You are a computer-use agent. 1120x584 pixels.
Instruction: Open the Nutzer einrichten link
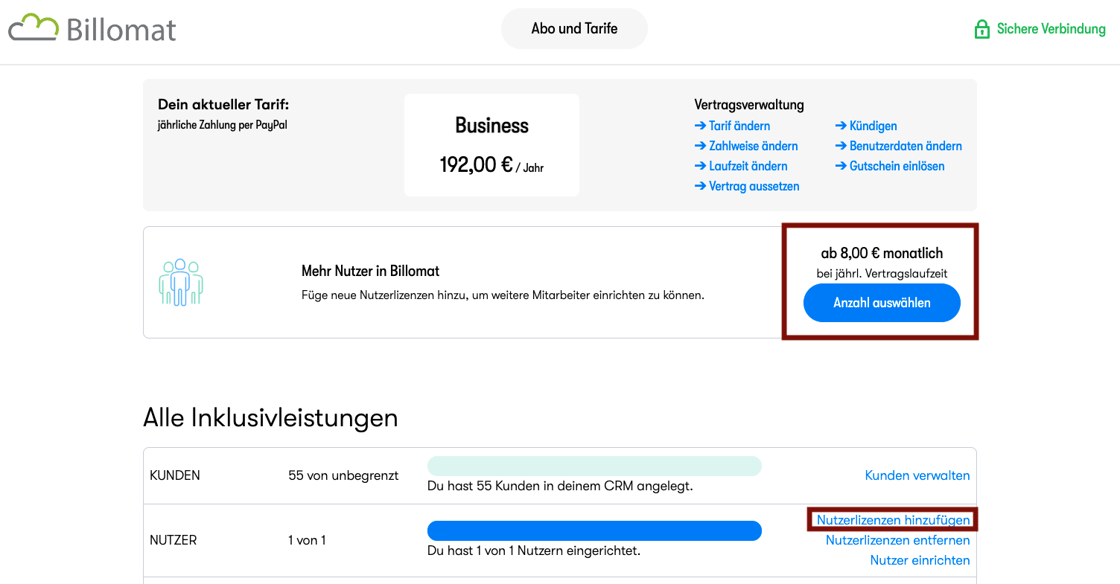(920, 560)
